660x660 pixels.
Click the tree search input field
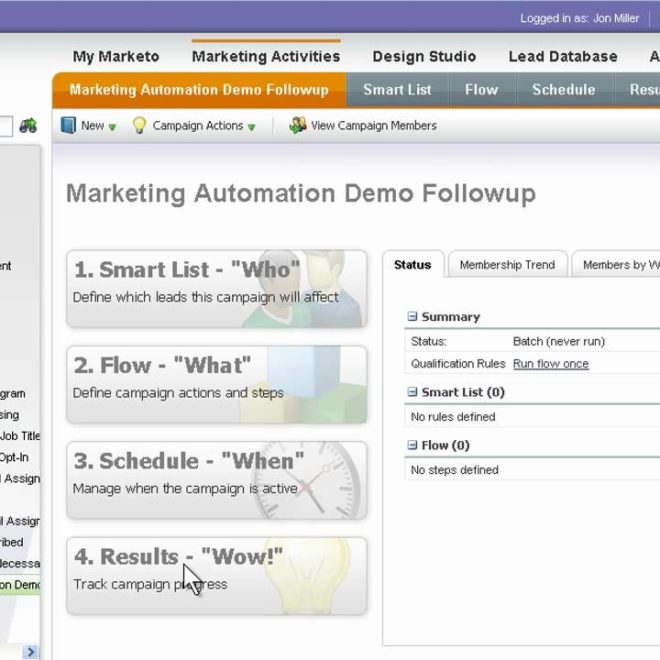tap(6, 126)
